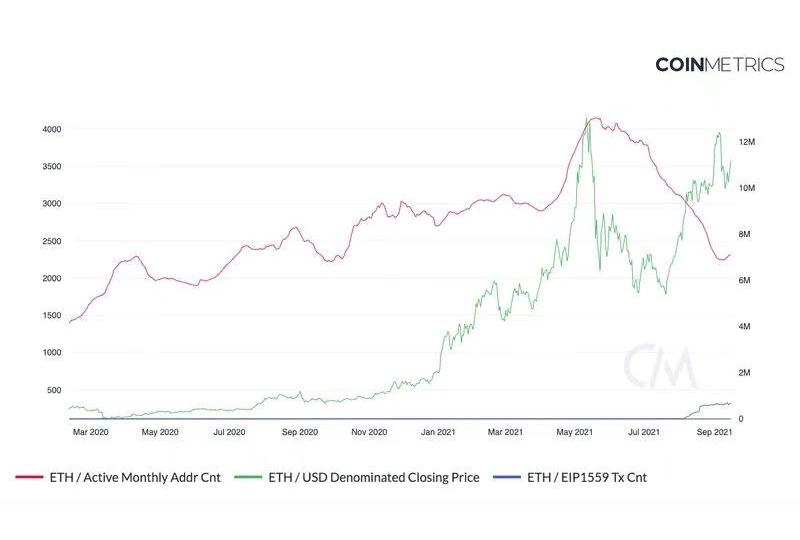The width and height of the screenshot is (800, 540).
Task: Select the Jul 2021 x-axis label
Action: point(643,432)
